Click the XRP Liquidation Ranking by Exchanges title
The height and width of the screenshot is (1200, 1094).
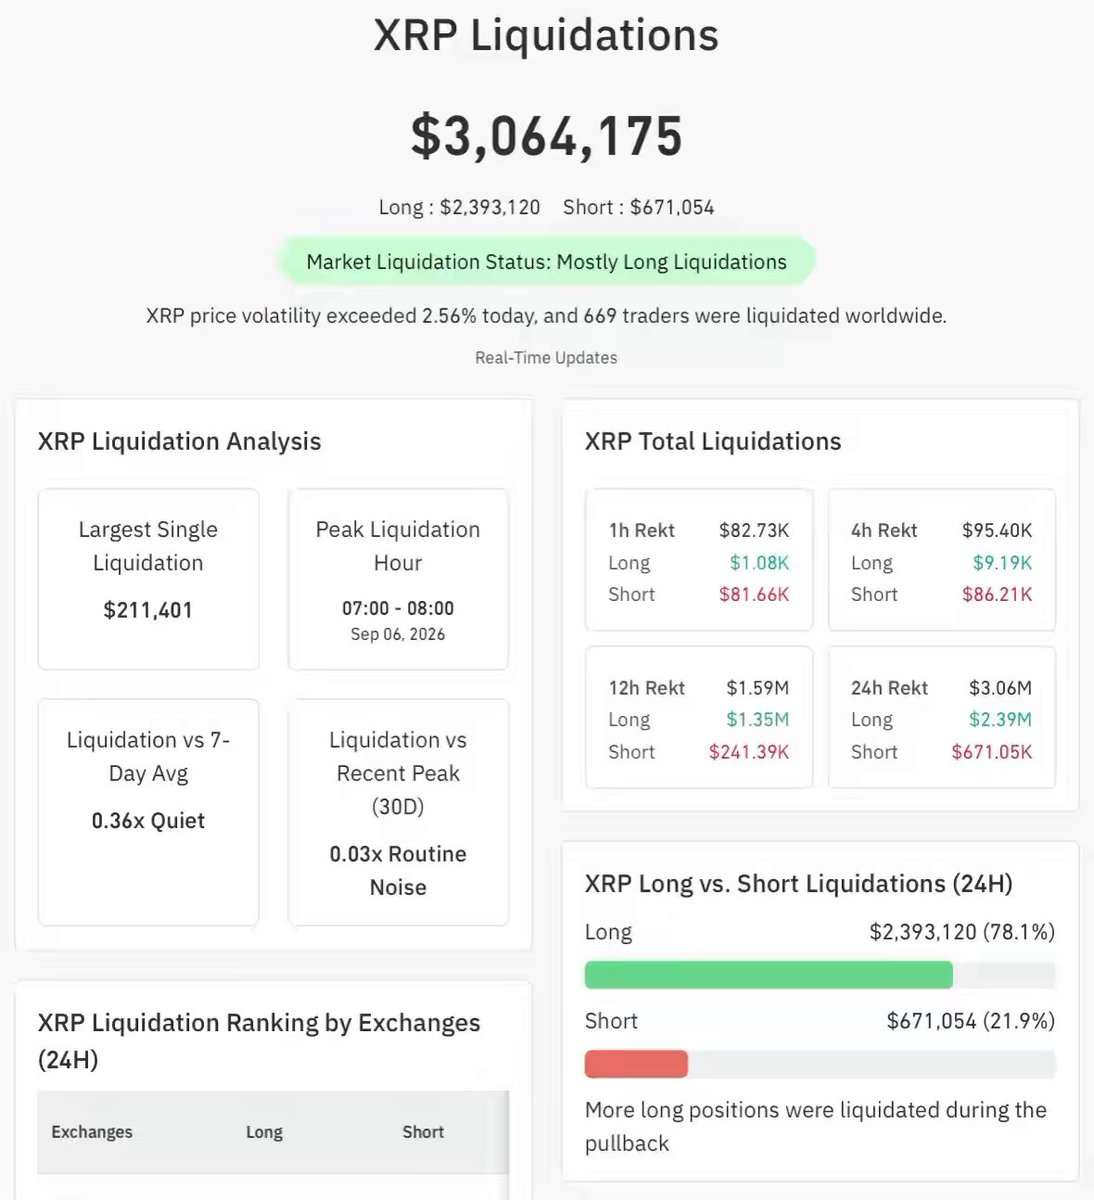coord(259,1041)
